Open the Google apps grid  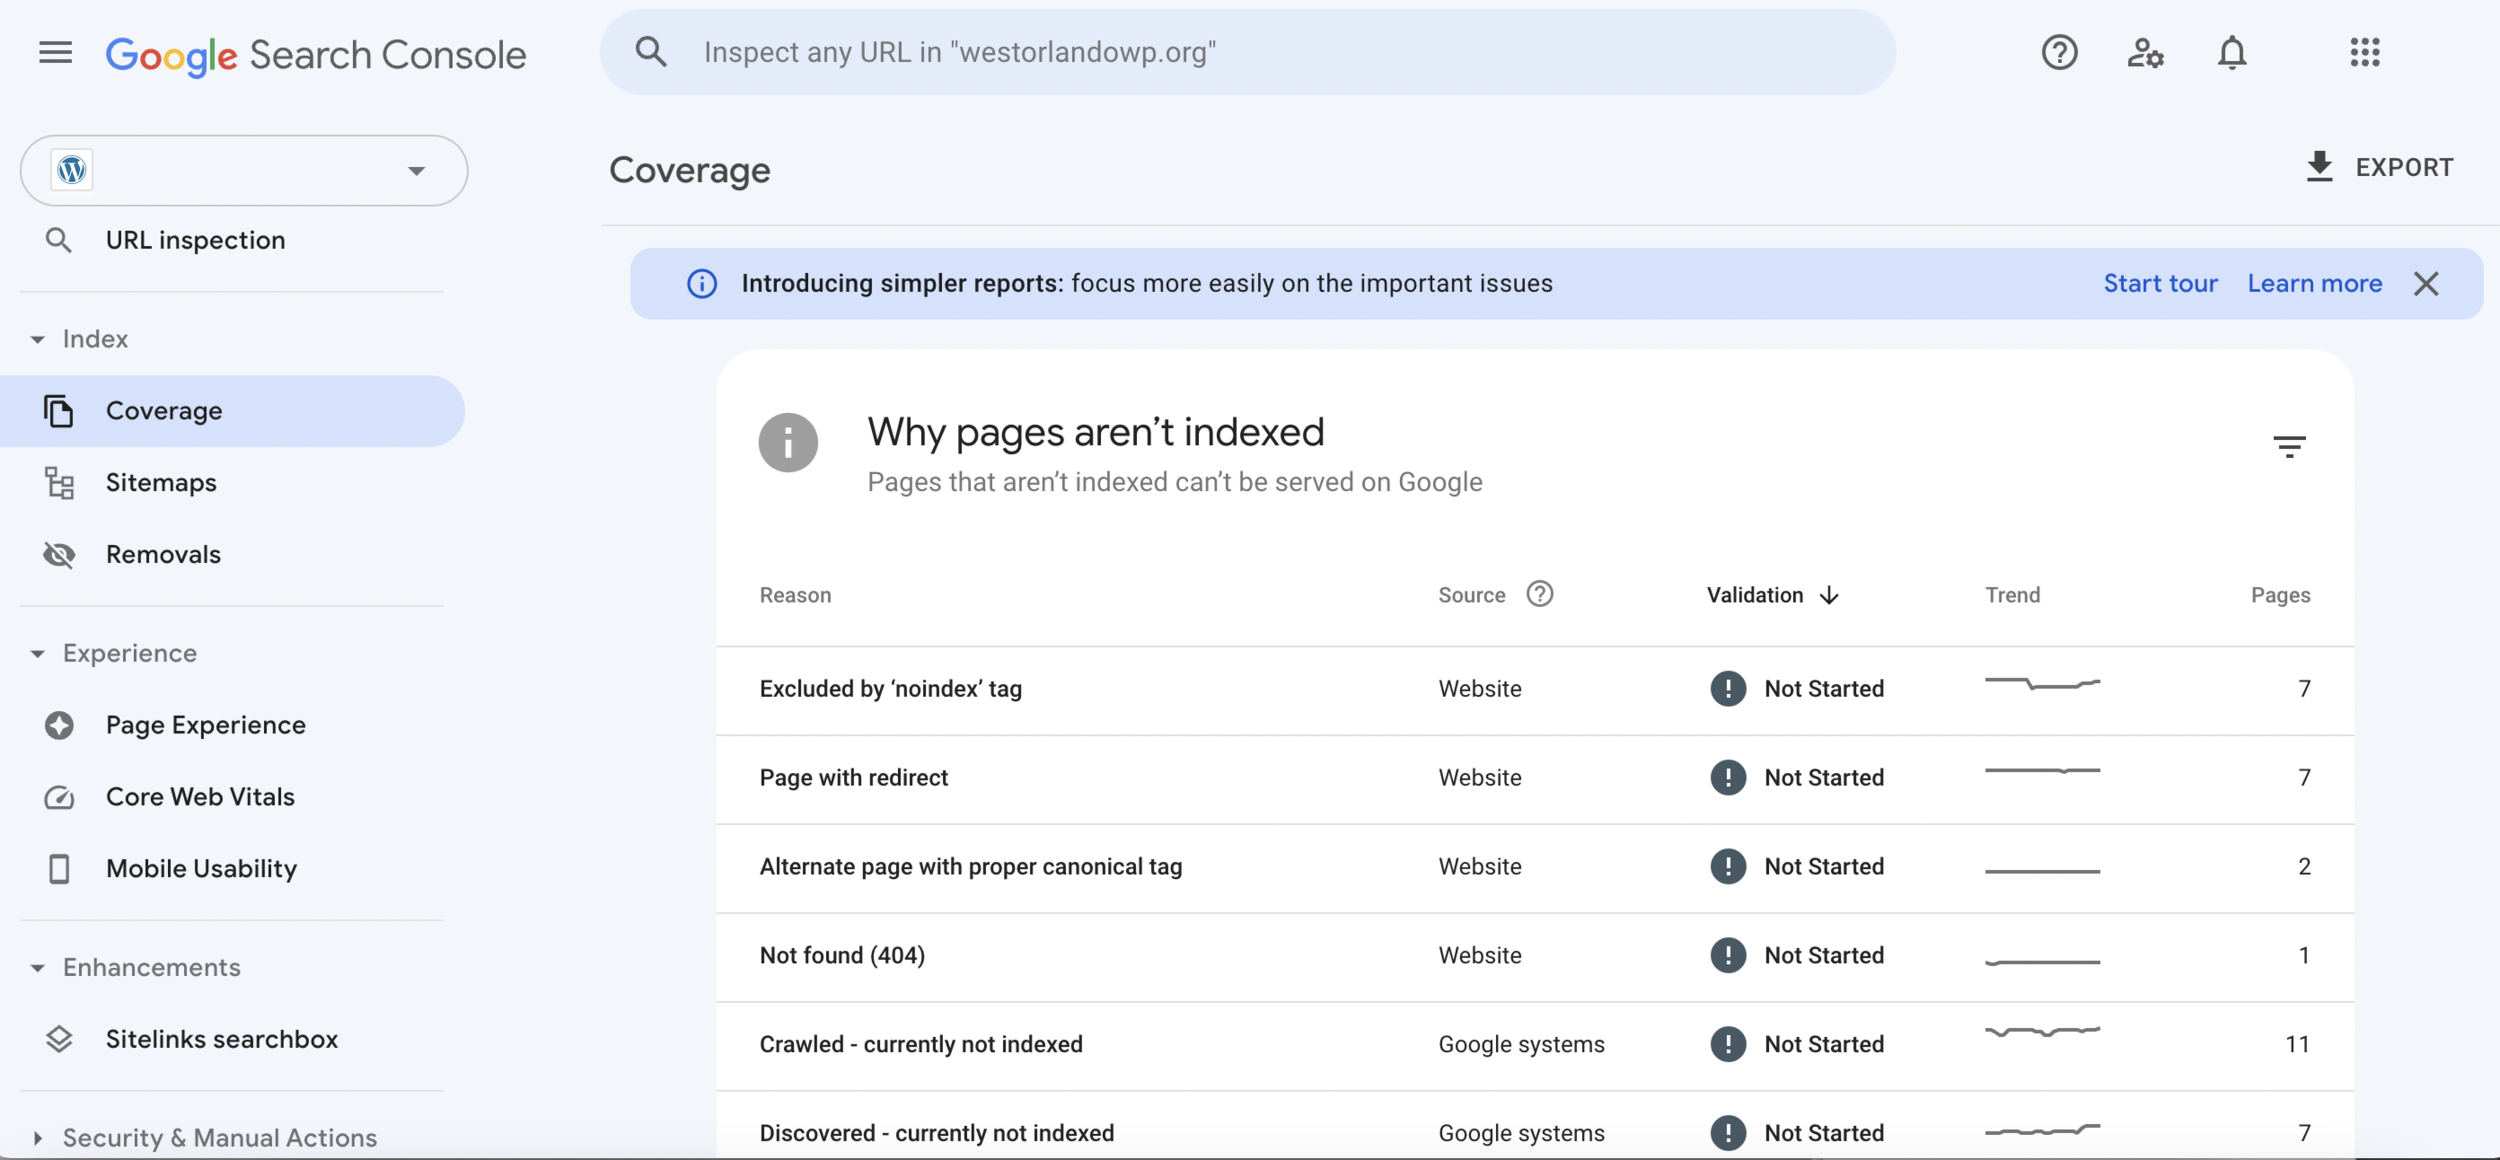2364,52
